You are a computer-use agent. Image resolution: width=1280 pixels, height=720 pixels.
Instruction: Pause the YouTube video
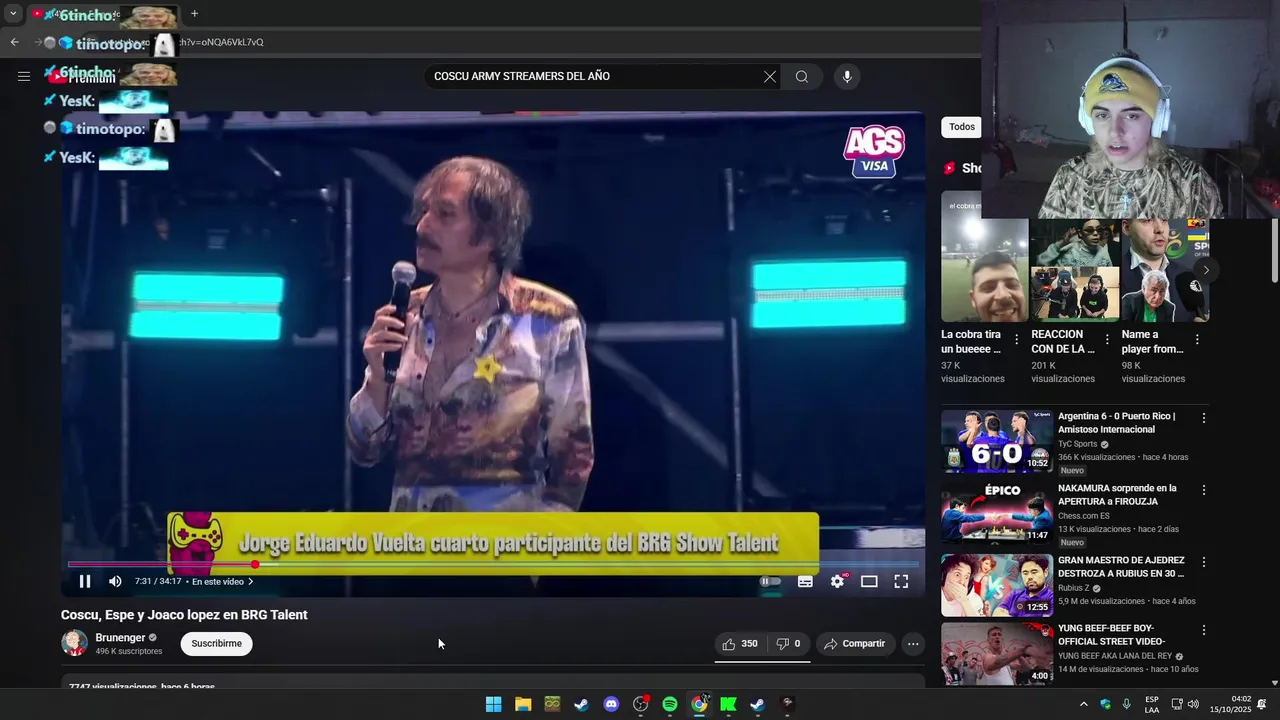85,581
